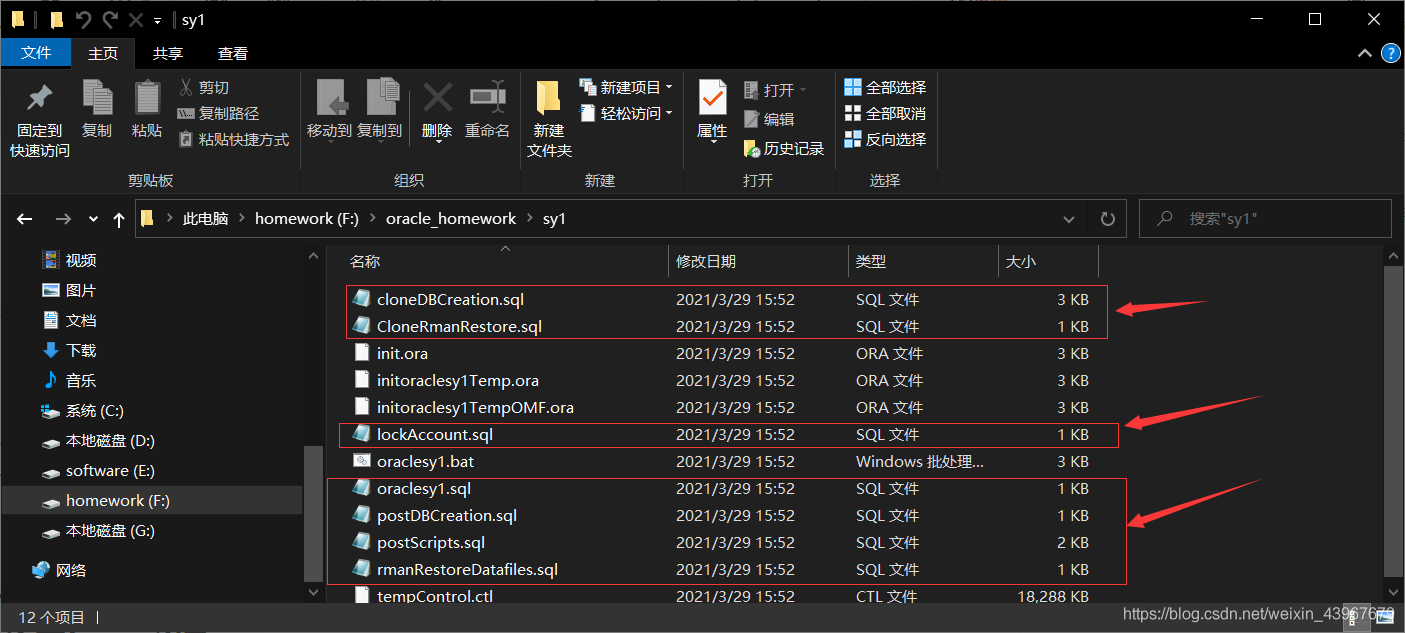This screenshot has height=633, width=1405.
Task: Click the Back navigation arrow
Action: pyautogui.click(x=25, y=219)
